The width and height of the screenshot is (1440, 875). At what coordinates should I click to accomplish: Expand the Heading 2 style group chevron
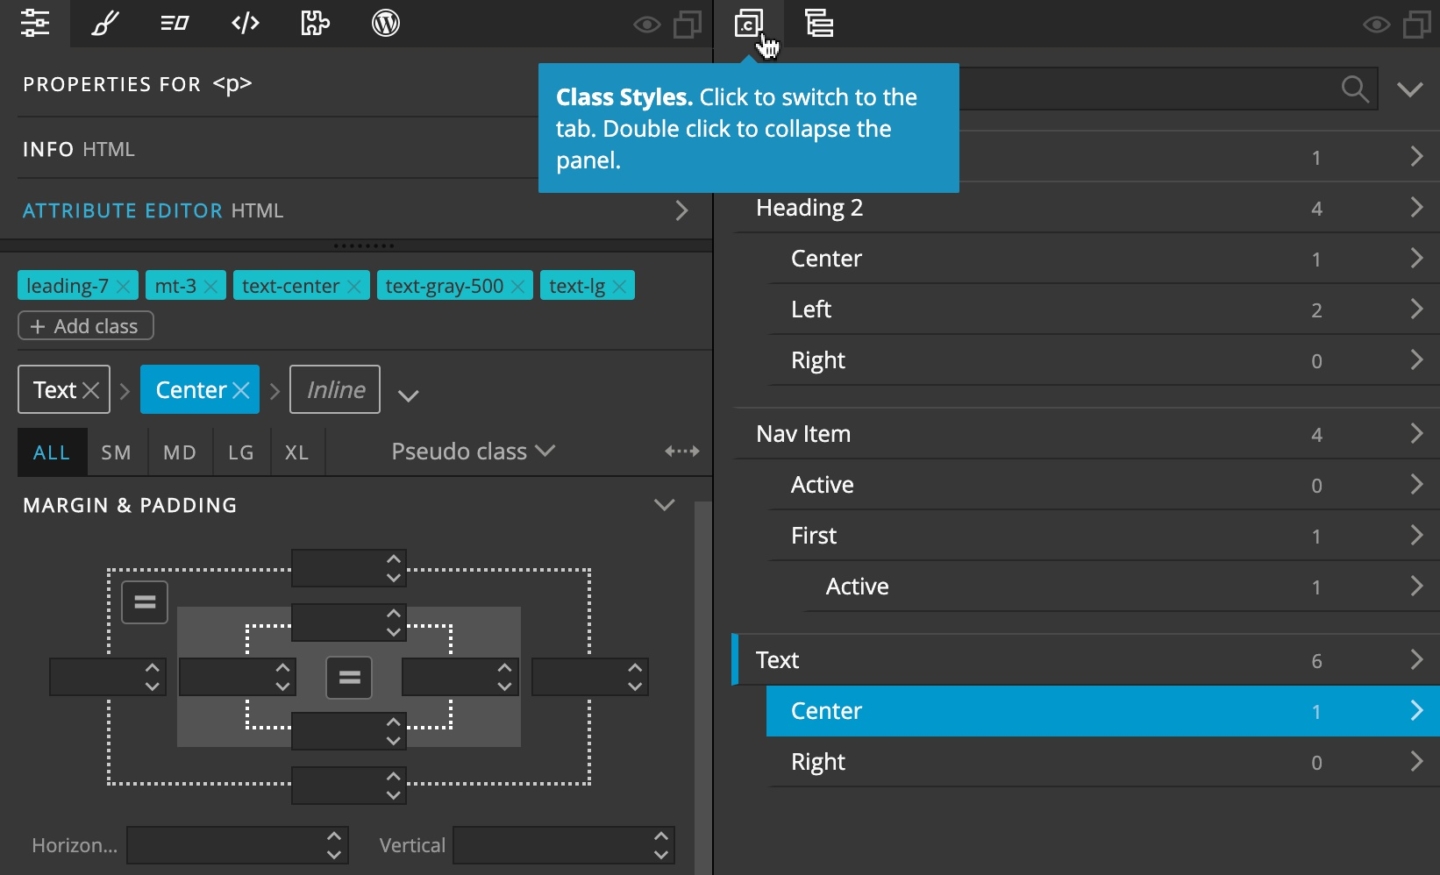pyautogui.click(x=1416, y=207)
